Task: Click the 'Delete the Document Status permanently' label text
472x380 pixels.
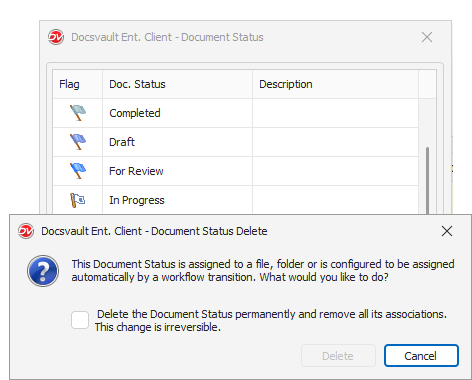Action: 271,320
